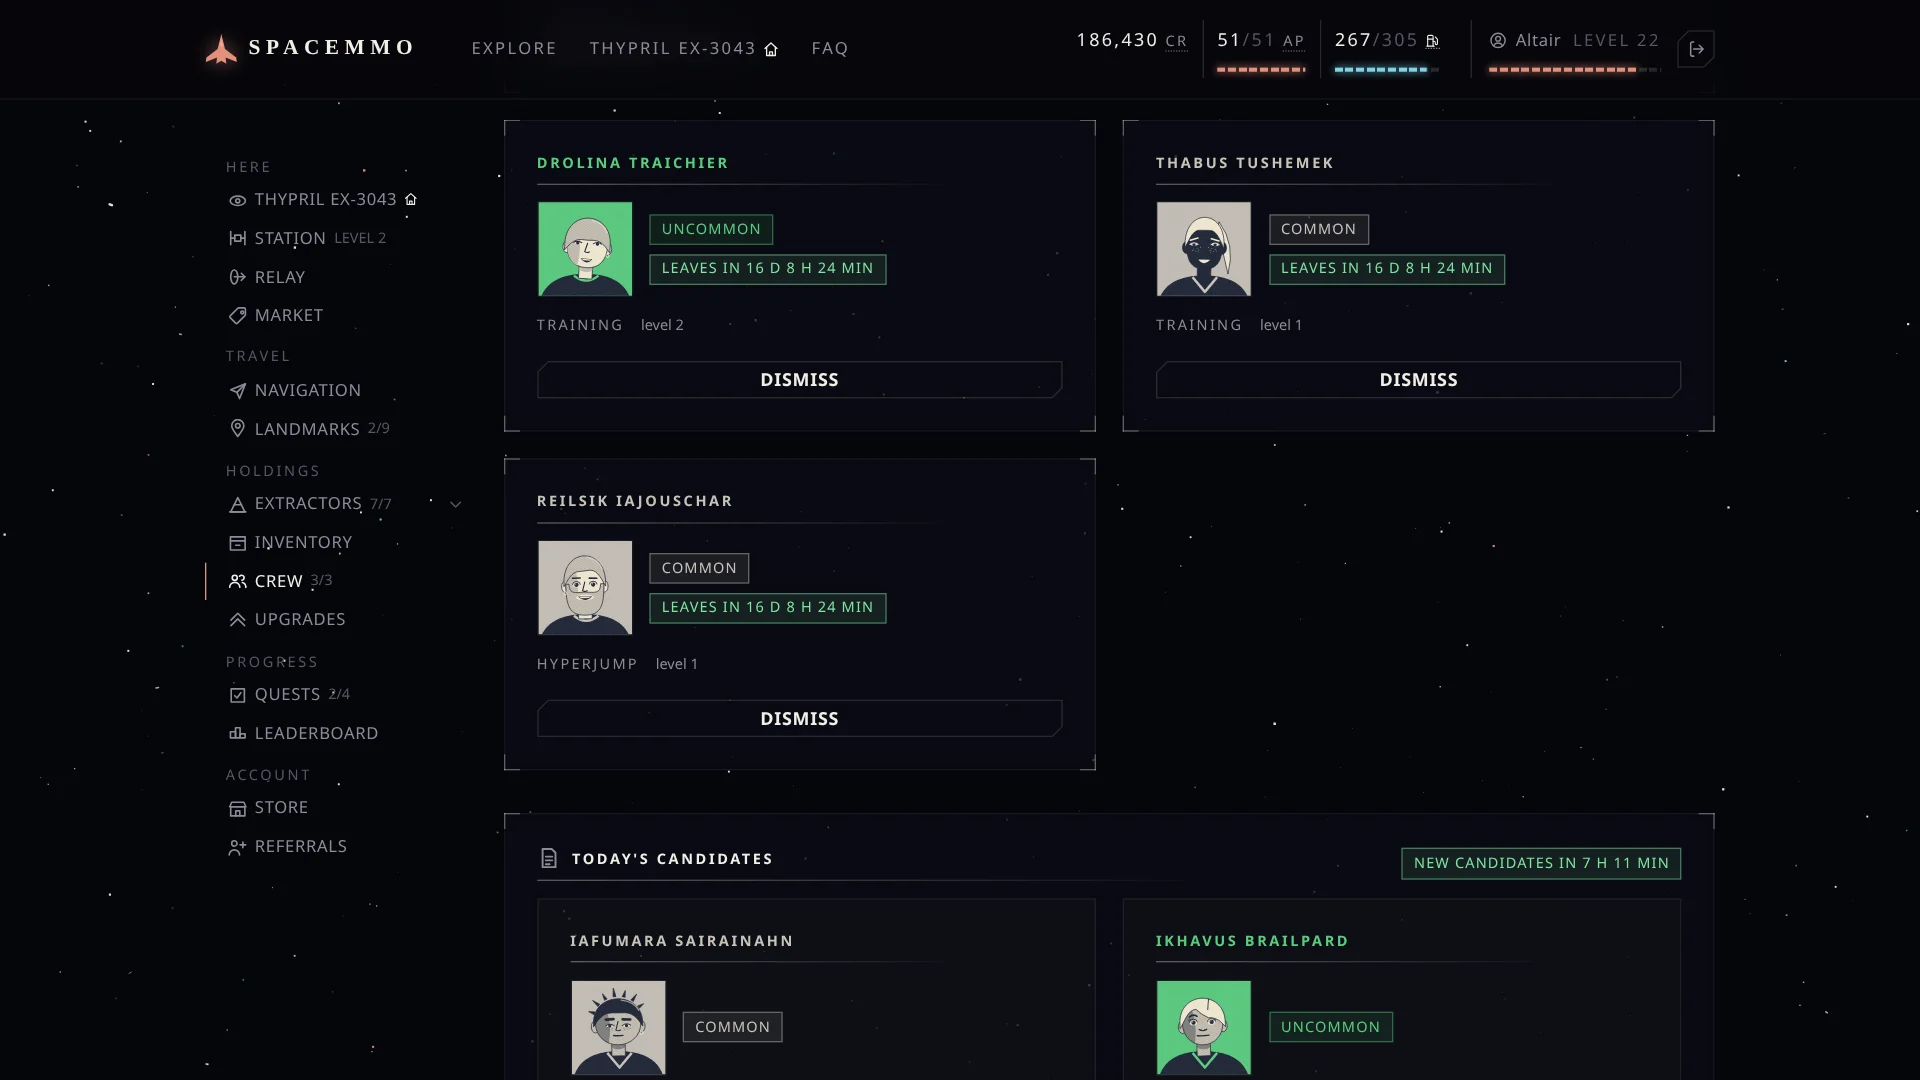This screenshot has width=1920, height=1080.
Task: Open Thypril EX-3043 in top navigation
Action: point(683,48)
